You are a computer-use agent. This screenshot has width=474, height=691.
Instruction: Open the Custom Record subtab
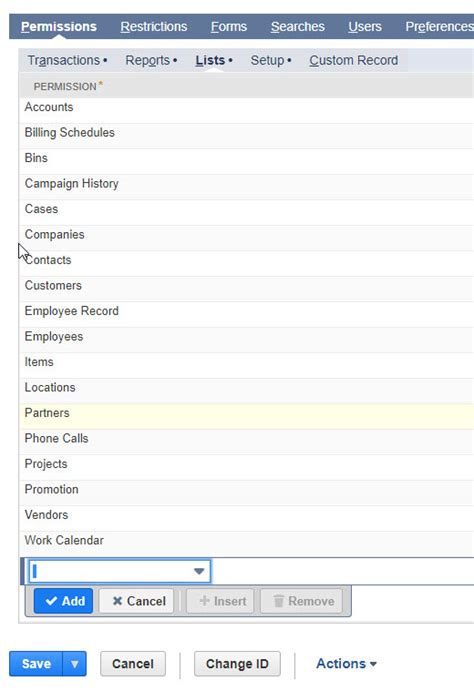[x=353, y=60]
